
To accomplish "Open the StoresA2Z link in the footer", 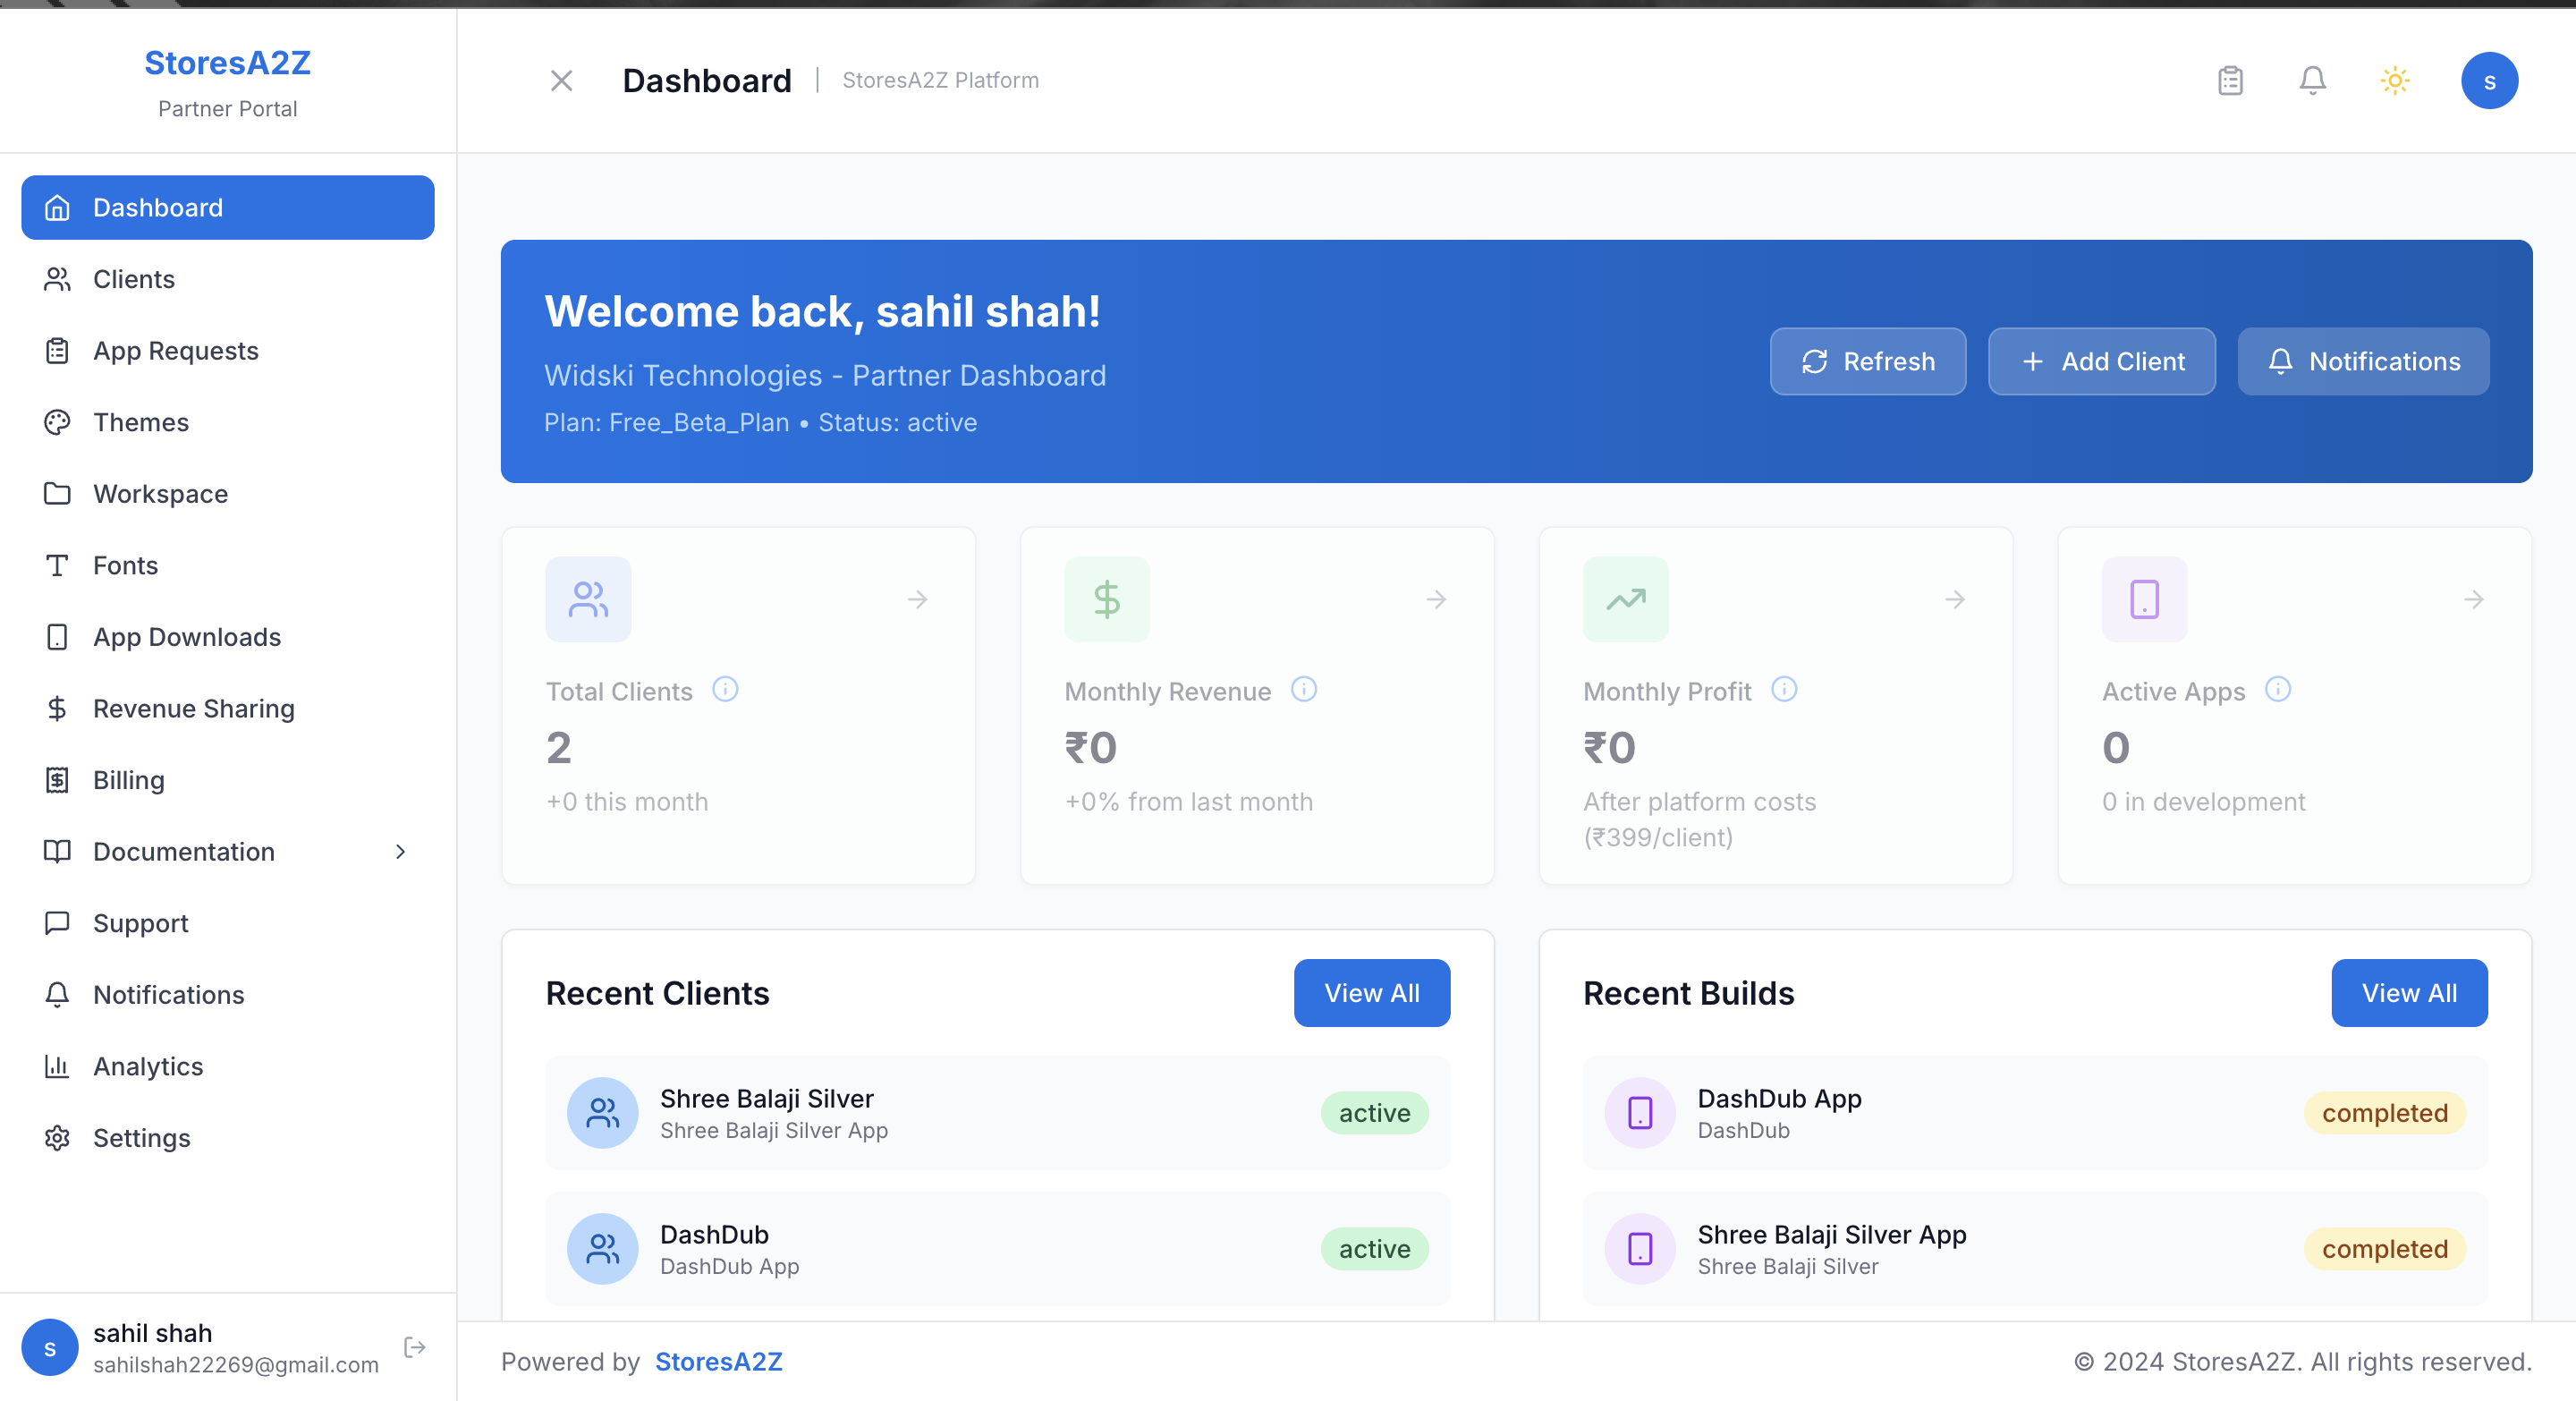I will click(x=718, y=1362).
